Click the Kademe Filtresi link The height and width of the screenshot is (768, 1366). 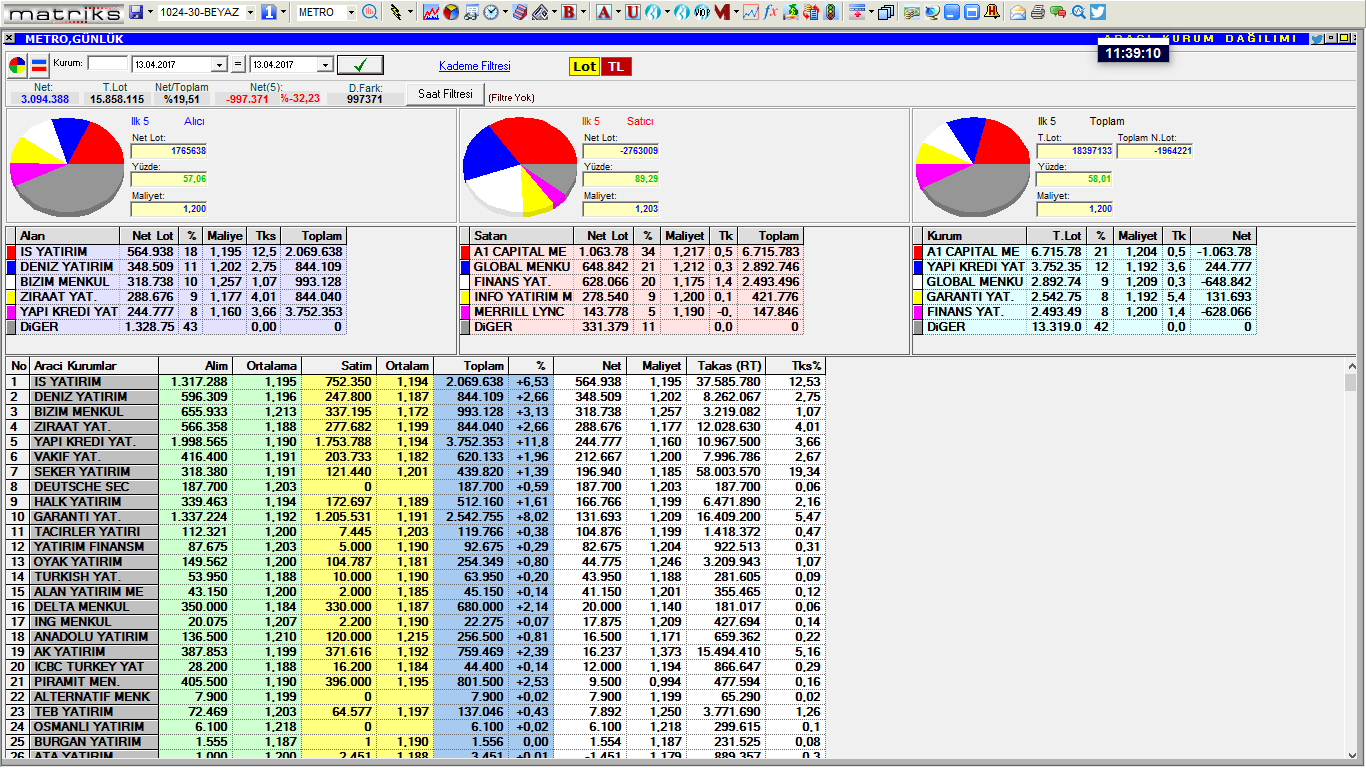[x=474, y=66]
